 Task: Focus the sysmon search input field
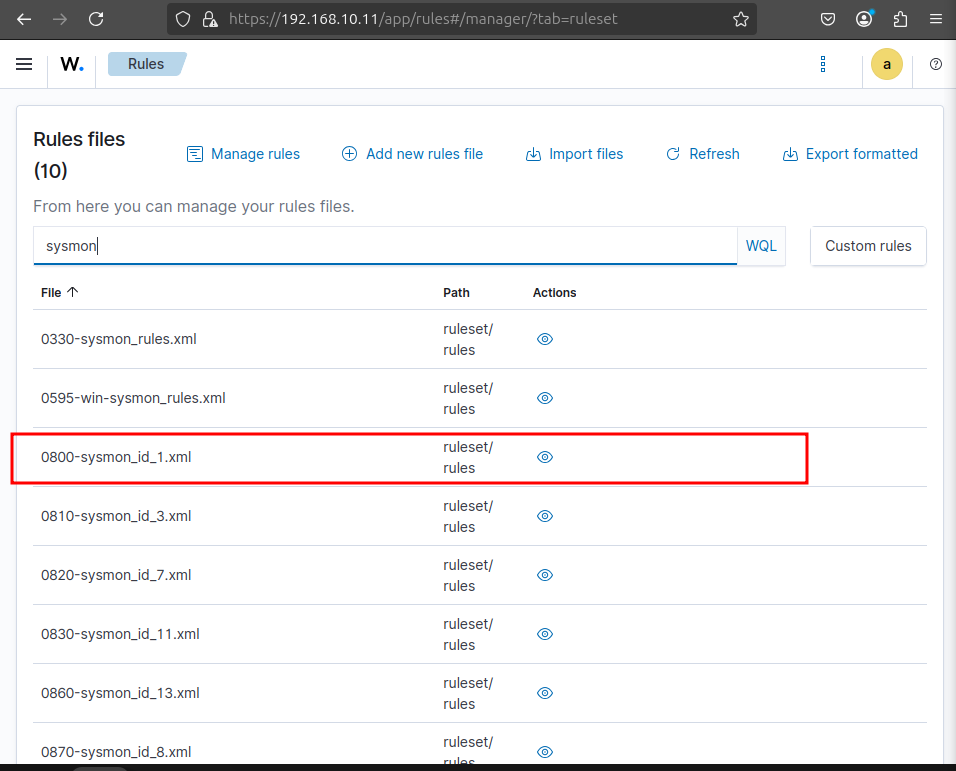pyautogui.click(x=385, y=246)
